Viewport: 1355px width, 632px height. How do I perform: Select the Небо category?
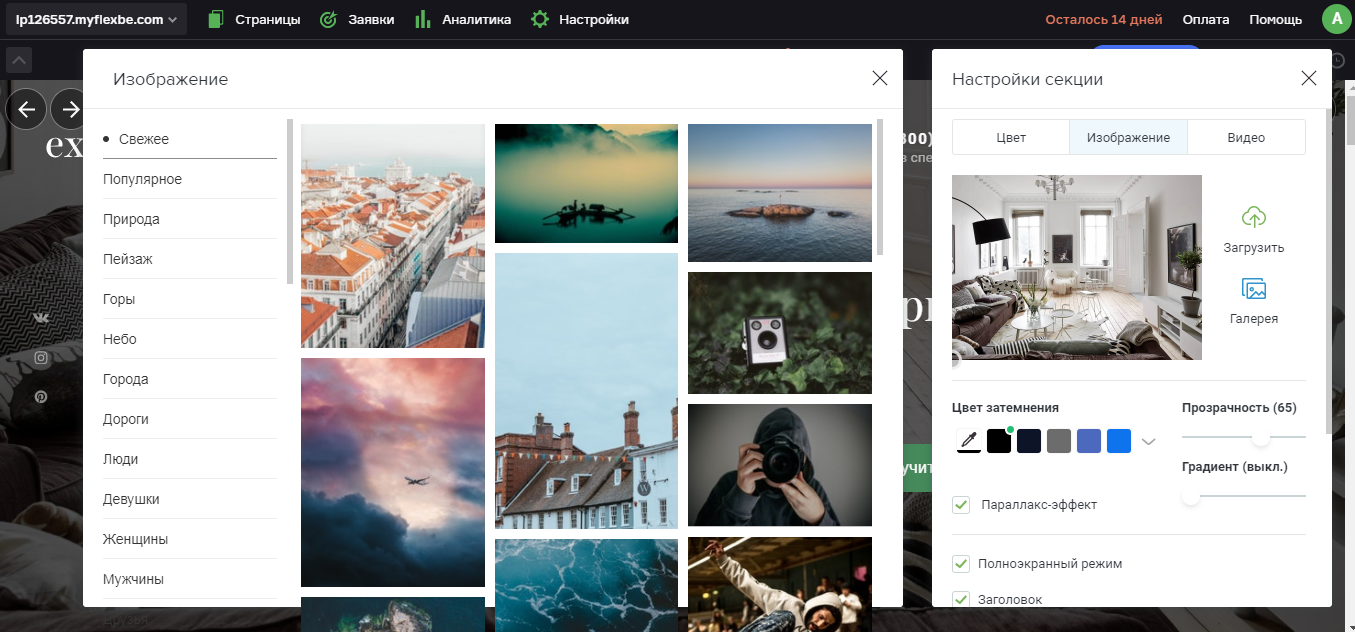pyautogui.click(x=190, y=339)
